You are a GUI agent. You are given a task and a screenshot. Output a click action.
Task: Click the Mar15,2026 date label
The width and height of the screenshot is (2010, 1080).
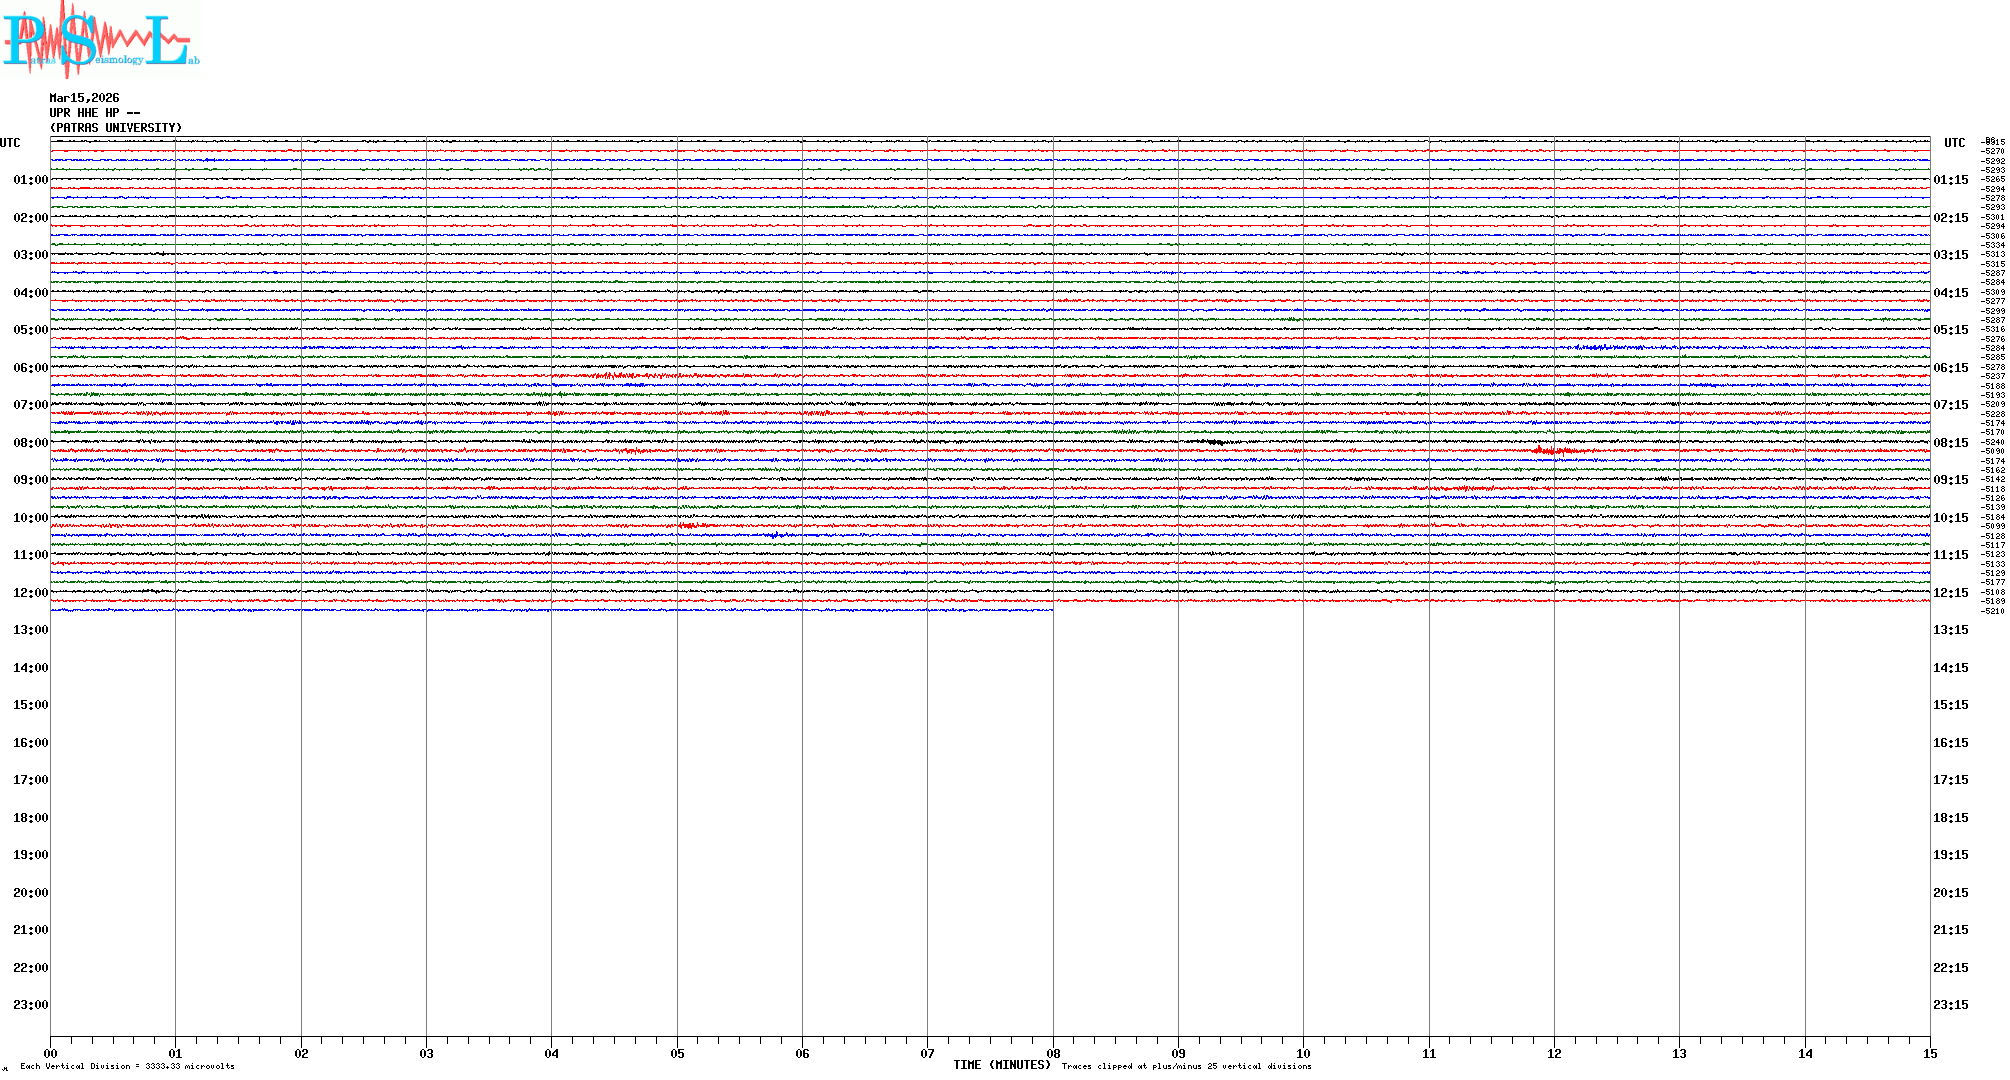click(x=84, y=98)
